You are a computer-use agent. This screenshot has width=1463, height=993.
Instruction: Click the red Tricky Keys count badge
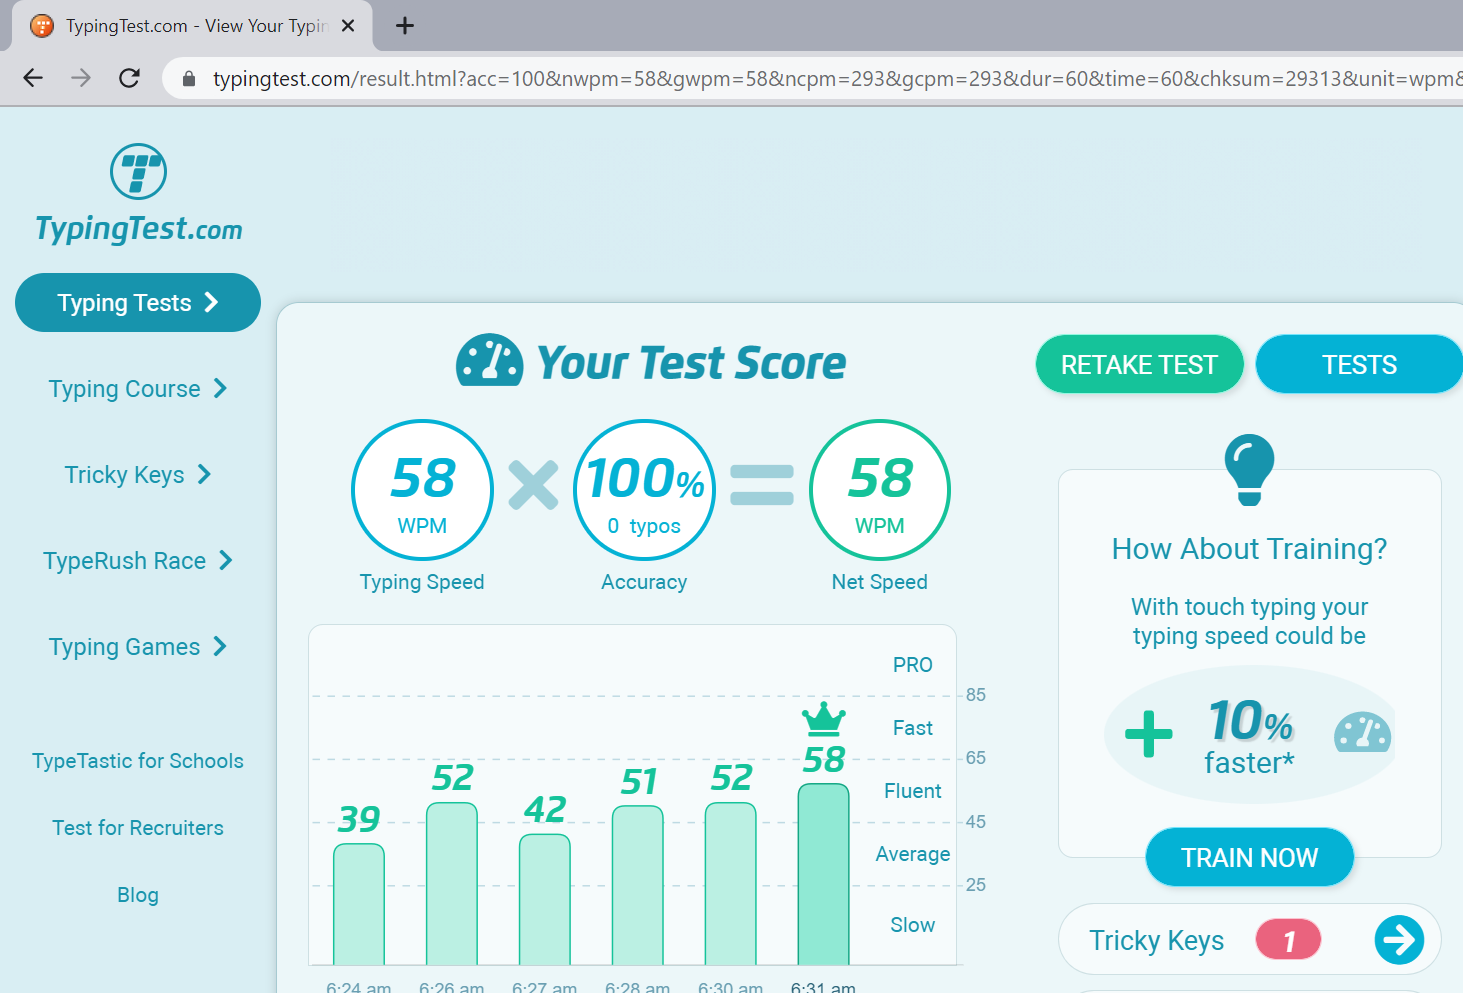[1288, 940]
